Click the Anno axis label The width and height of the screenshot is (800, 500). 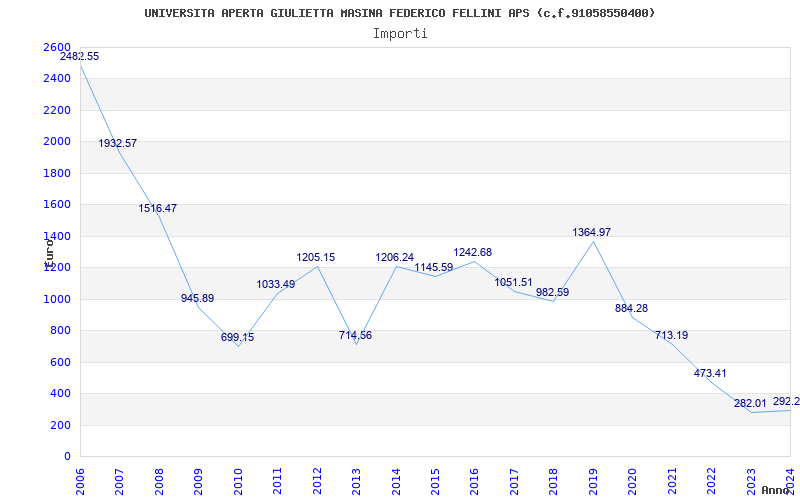click(x=775, y=490)
